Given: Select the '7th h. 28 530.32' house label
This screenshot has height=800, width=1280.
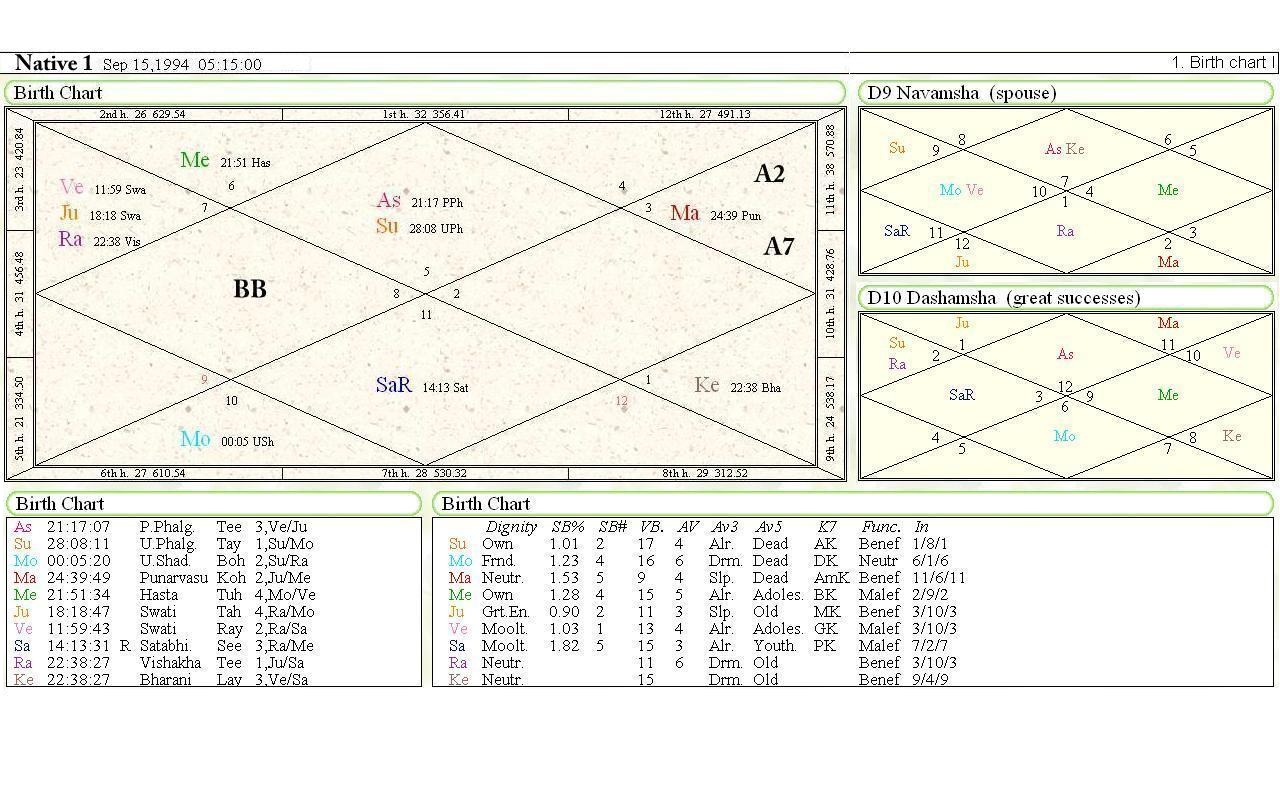Looking at the screenshot, I should (424, 473).
